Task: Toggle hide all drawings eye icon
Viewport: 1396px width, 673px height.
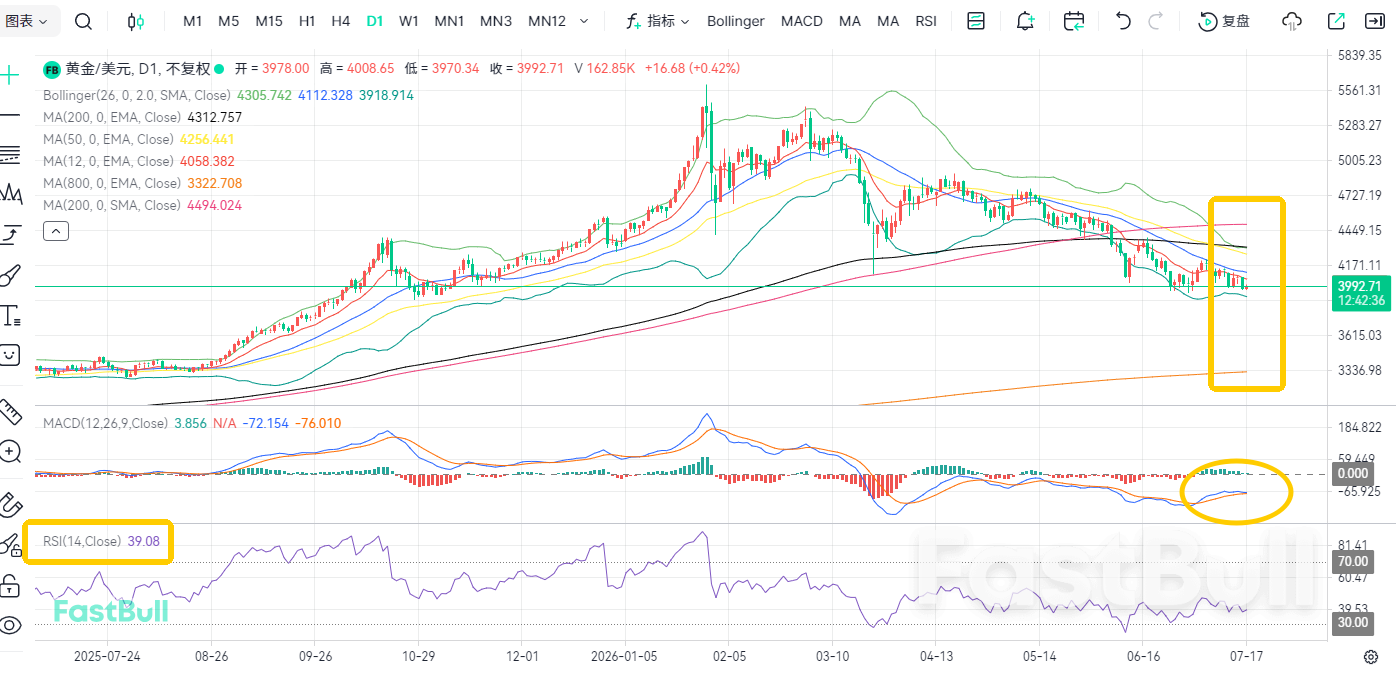Action: pyautogui.click(x=10, y=626)
